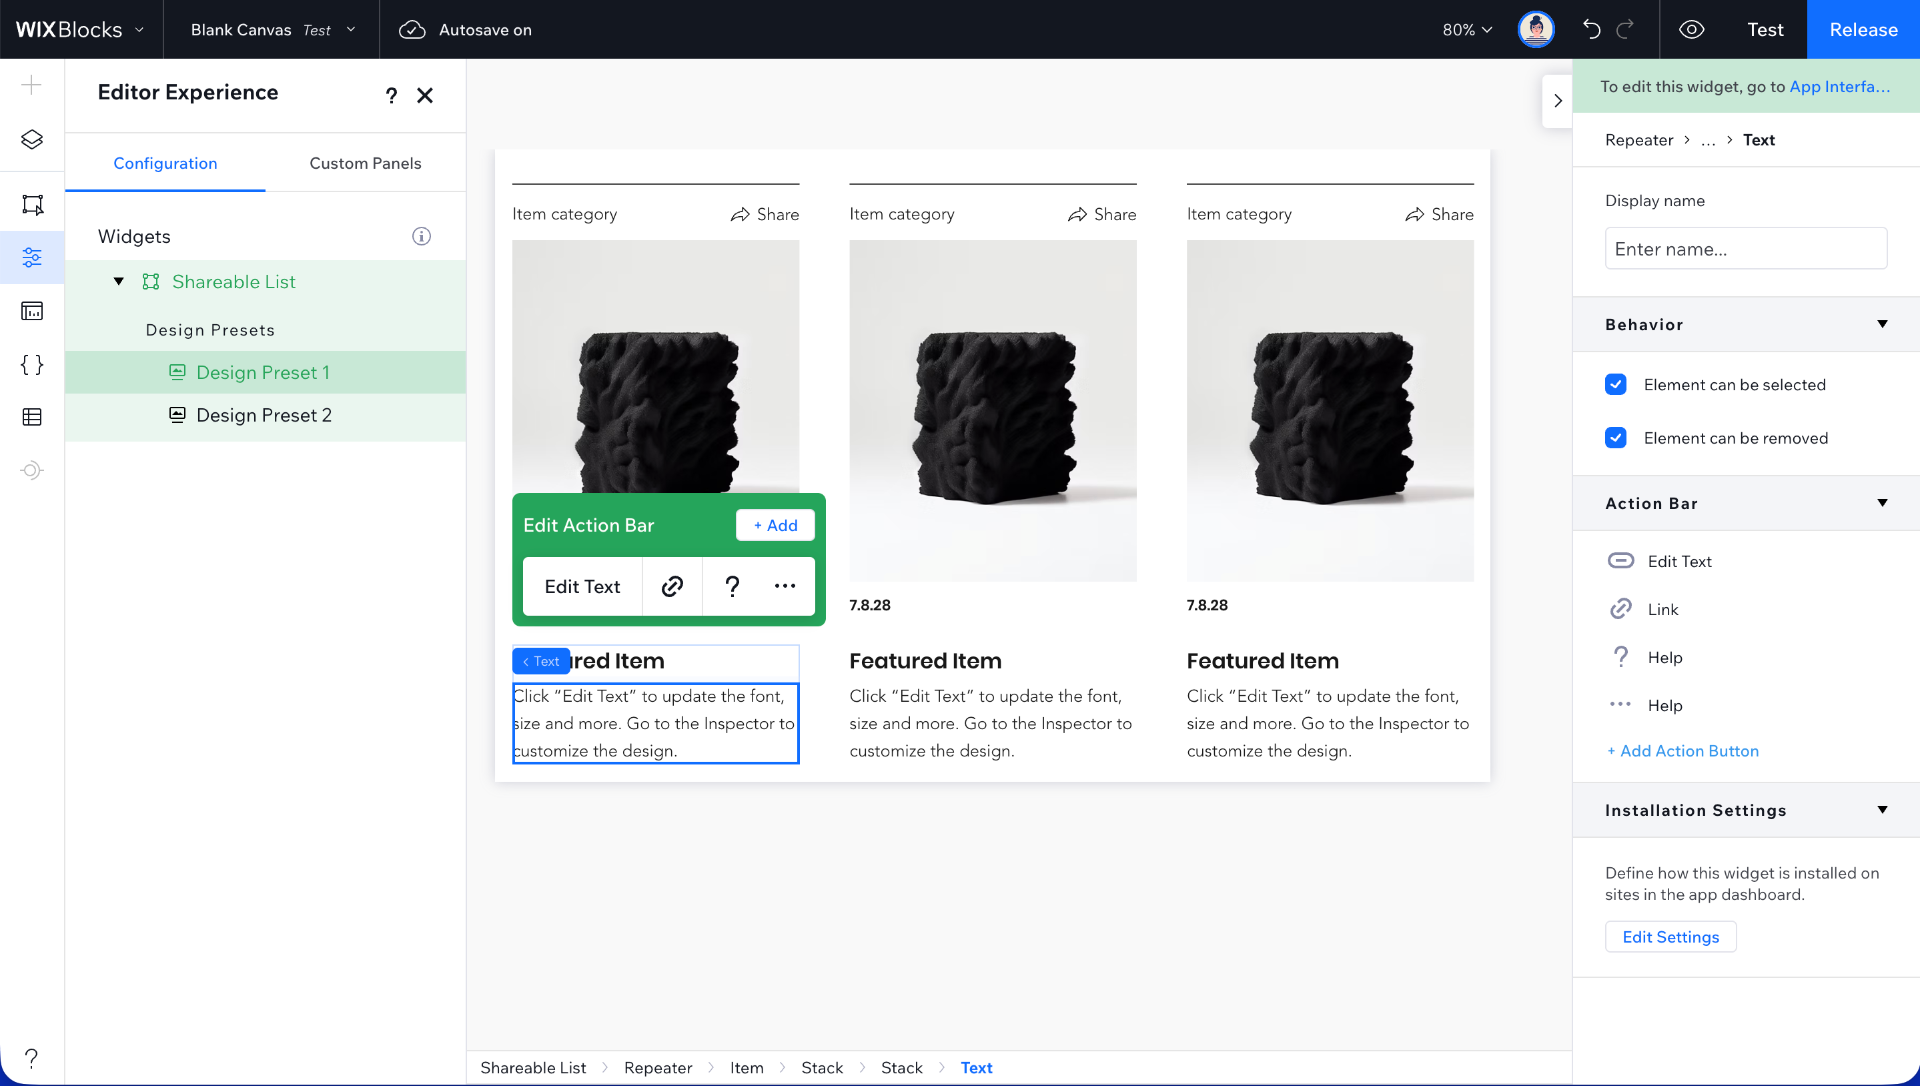Open the WIX Blocks dropdown menu

(80, 30)
